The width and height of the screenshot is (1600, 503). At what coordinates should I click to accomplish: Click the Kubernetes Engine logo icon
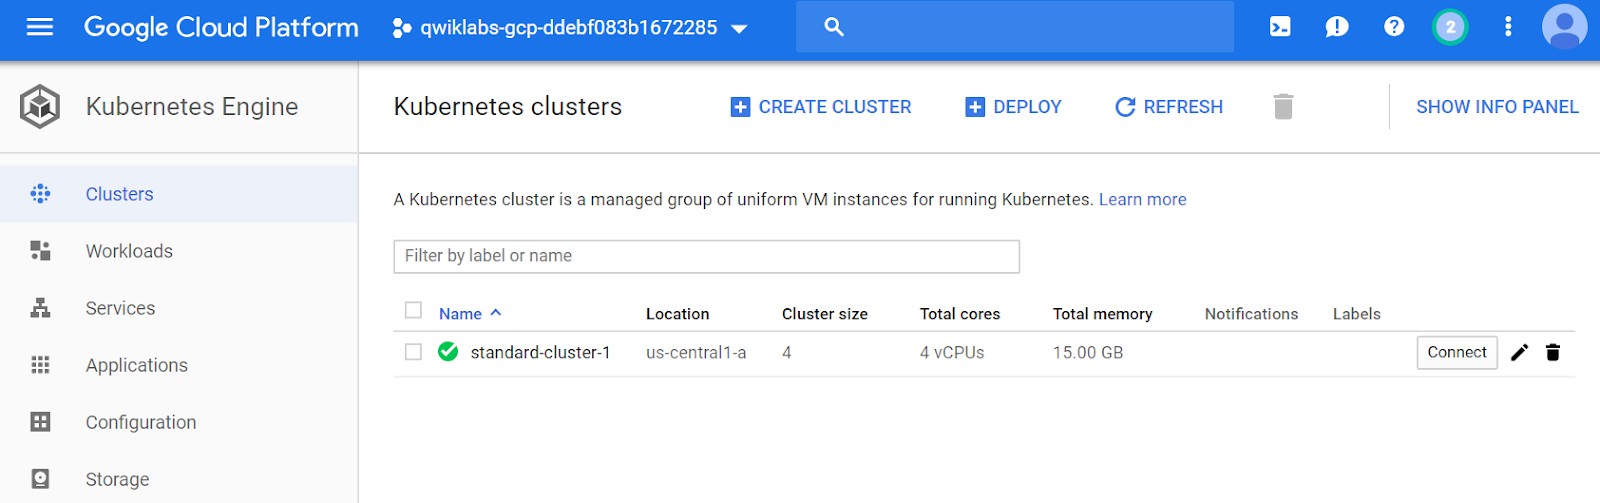pyautogui.click(x=40, y=107)
